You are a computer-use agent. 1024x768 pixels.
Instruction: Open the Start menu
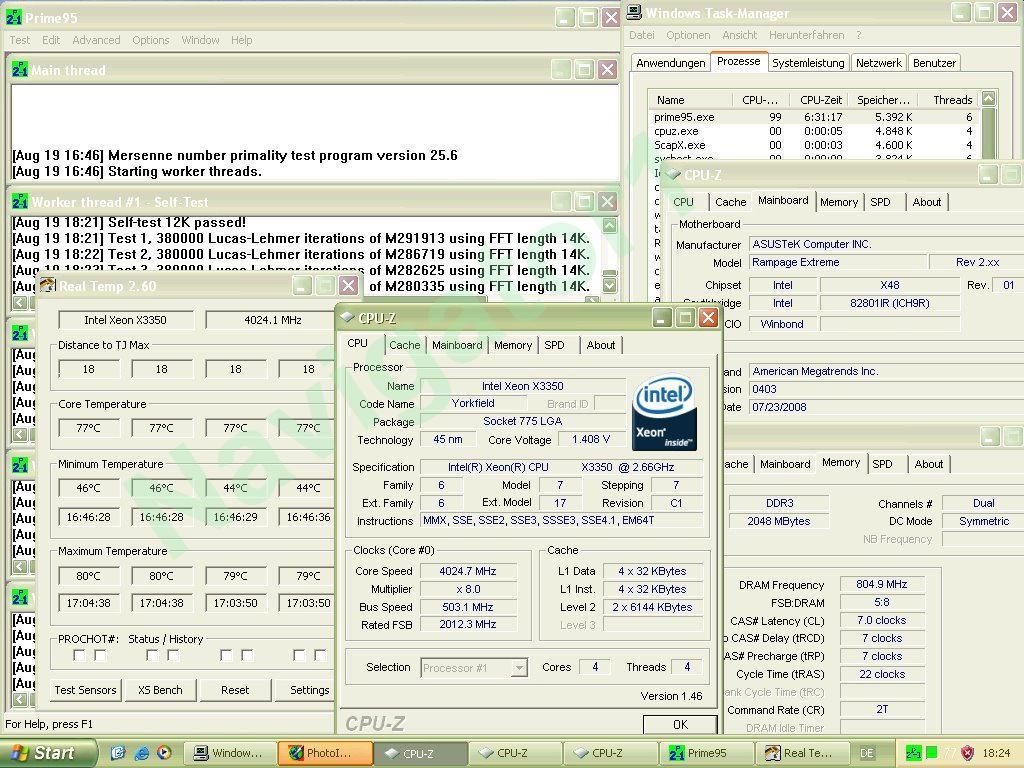(x=47, y=753)
